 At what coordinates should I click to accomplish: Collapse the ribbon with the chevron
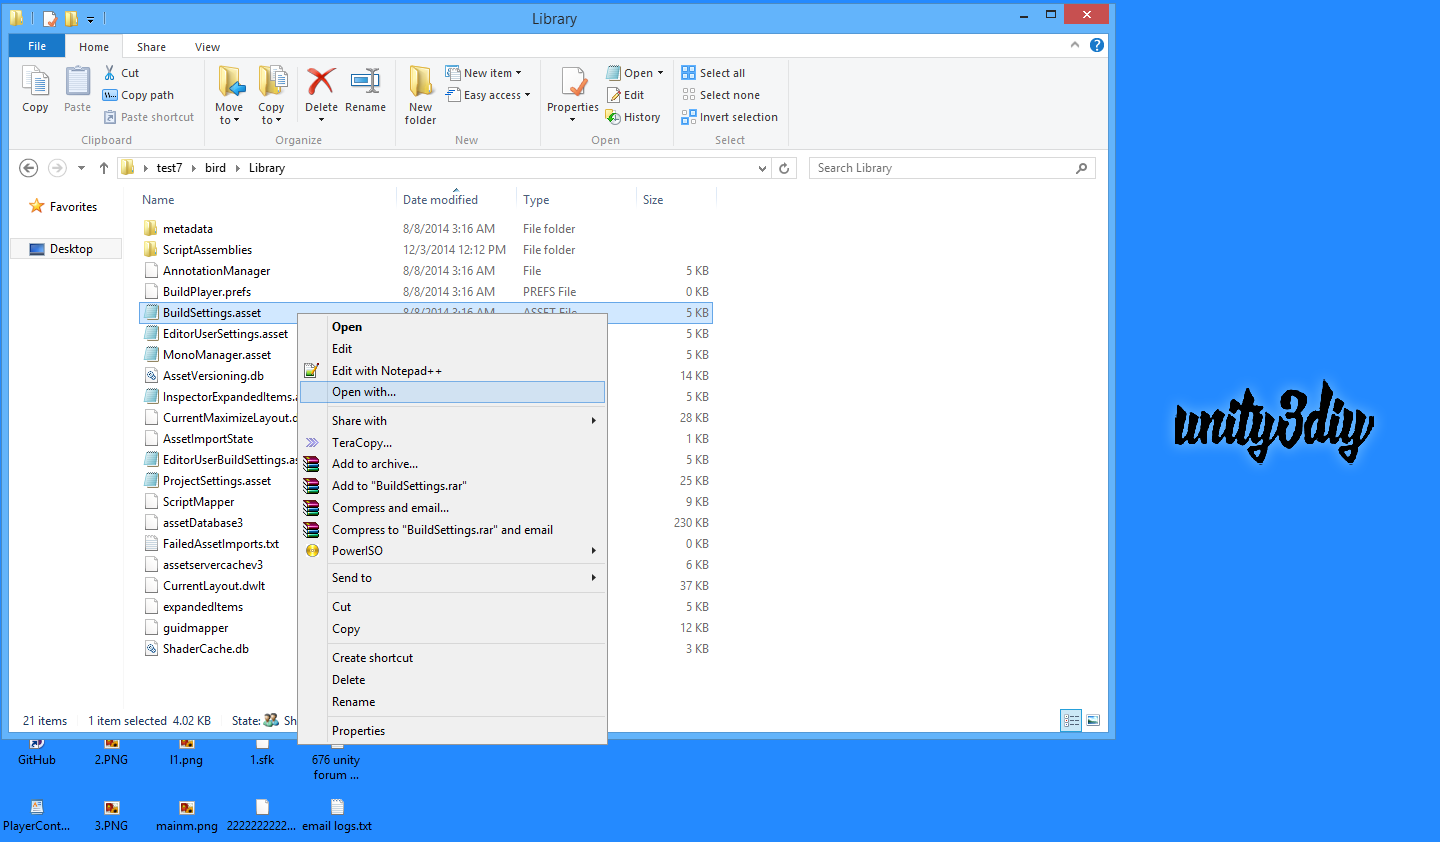1075,45
